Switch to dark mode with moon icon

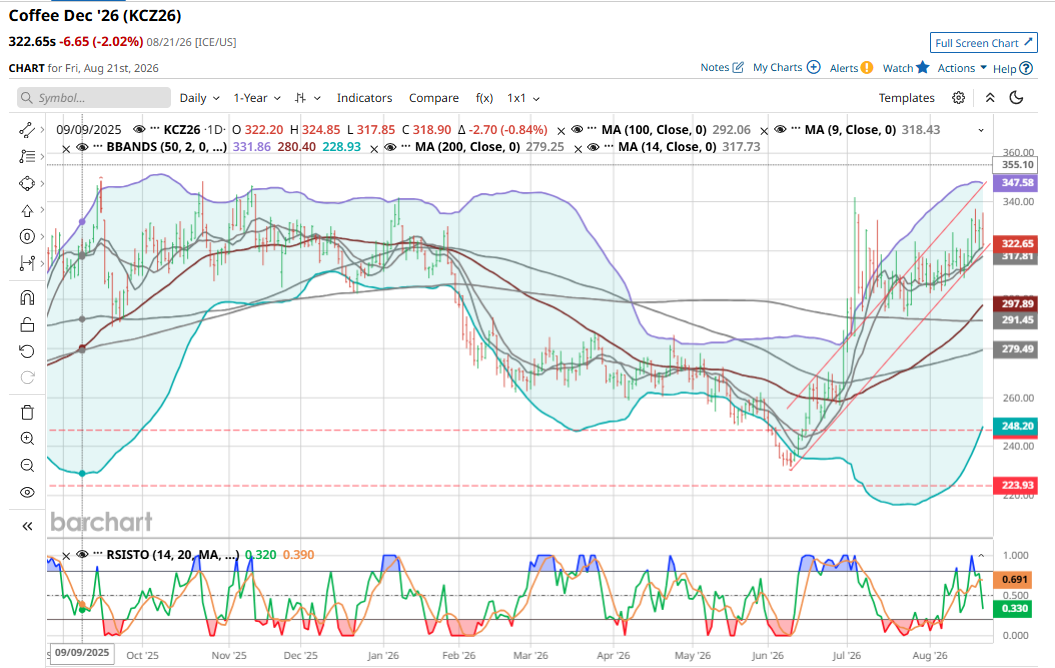[1016, 98]
